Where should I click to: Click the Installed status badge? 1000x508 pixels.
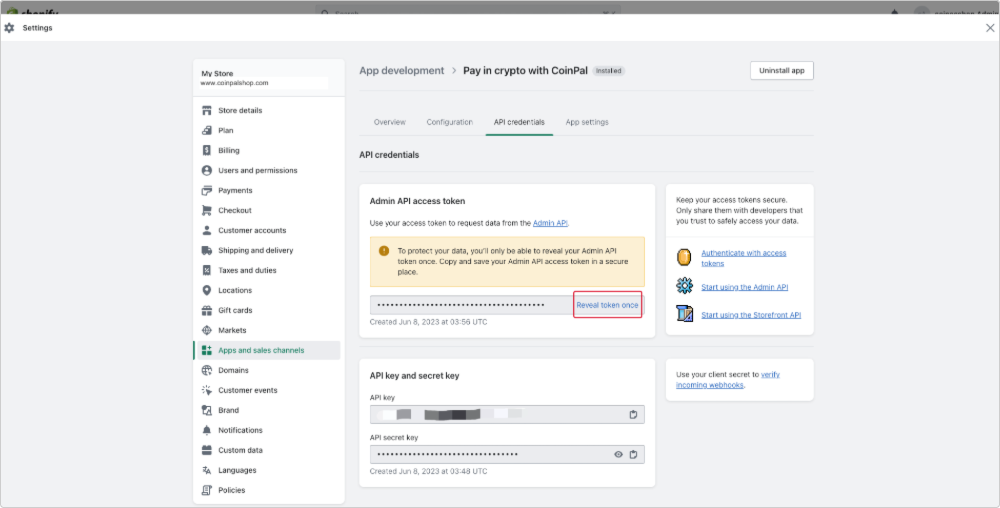[x=608, y=71]
